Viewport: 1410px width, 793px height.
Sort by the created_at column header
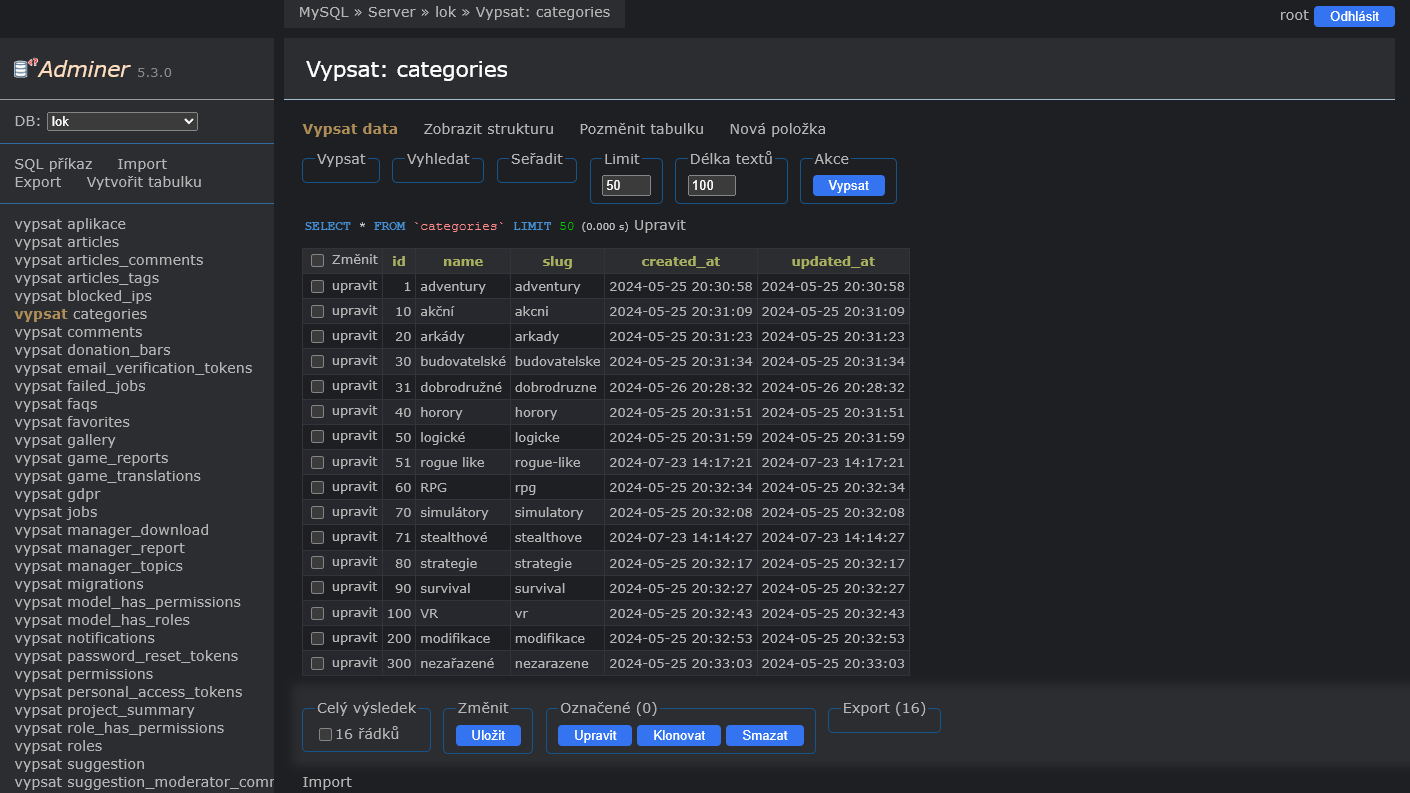click(680, 261)
